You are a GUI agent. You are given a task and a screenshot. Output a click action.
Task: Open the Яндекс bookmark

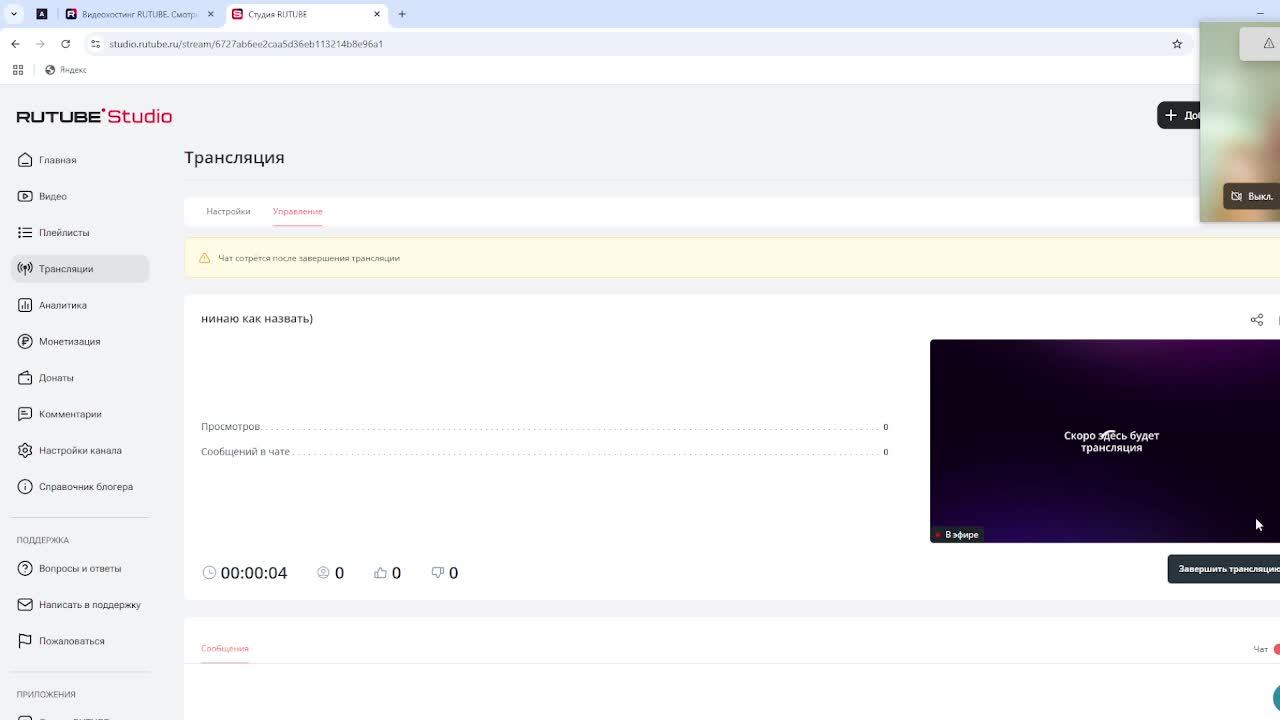pos(66,70)
